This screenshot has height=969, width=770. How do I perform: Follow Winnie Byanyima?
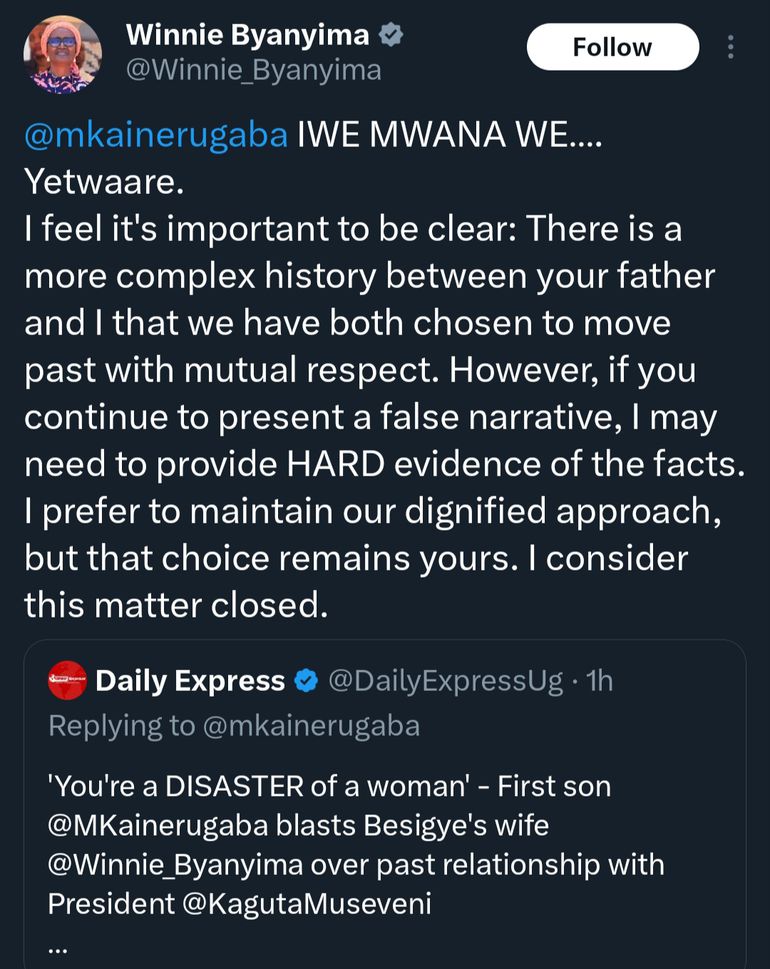point(612,47)
